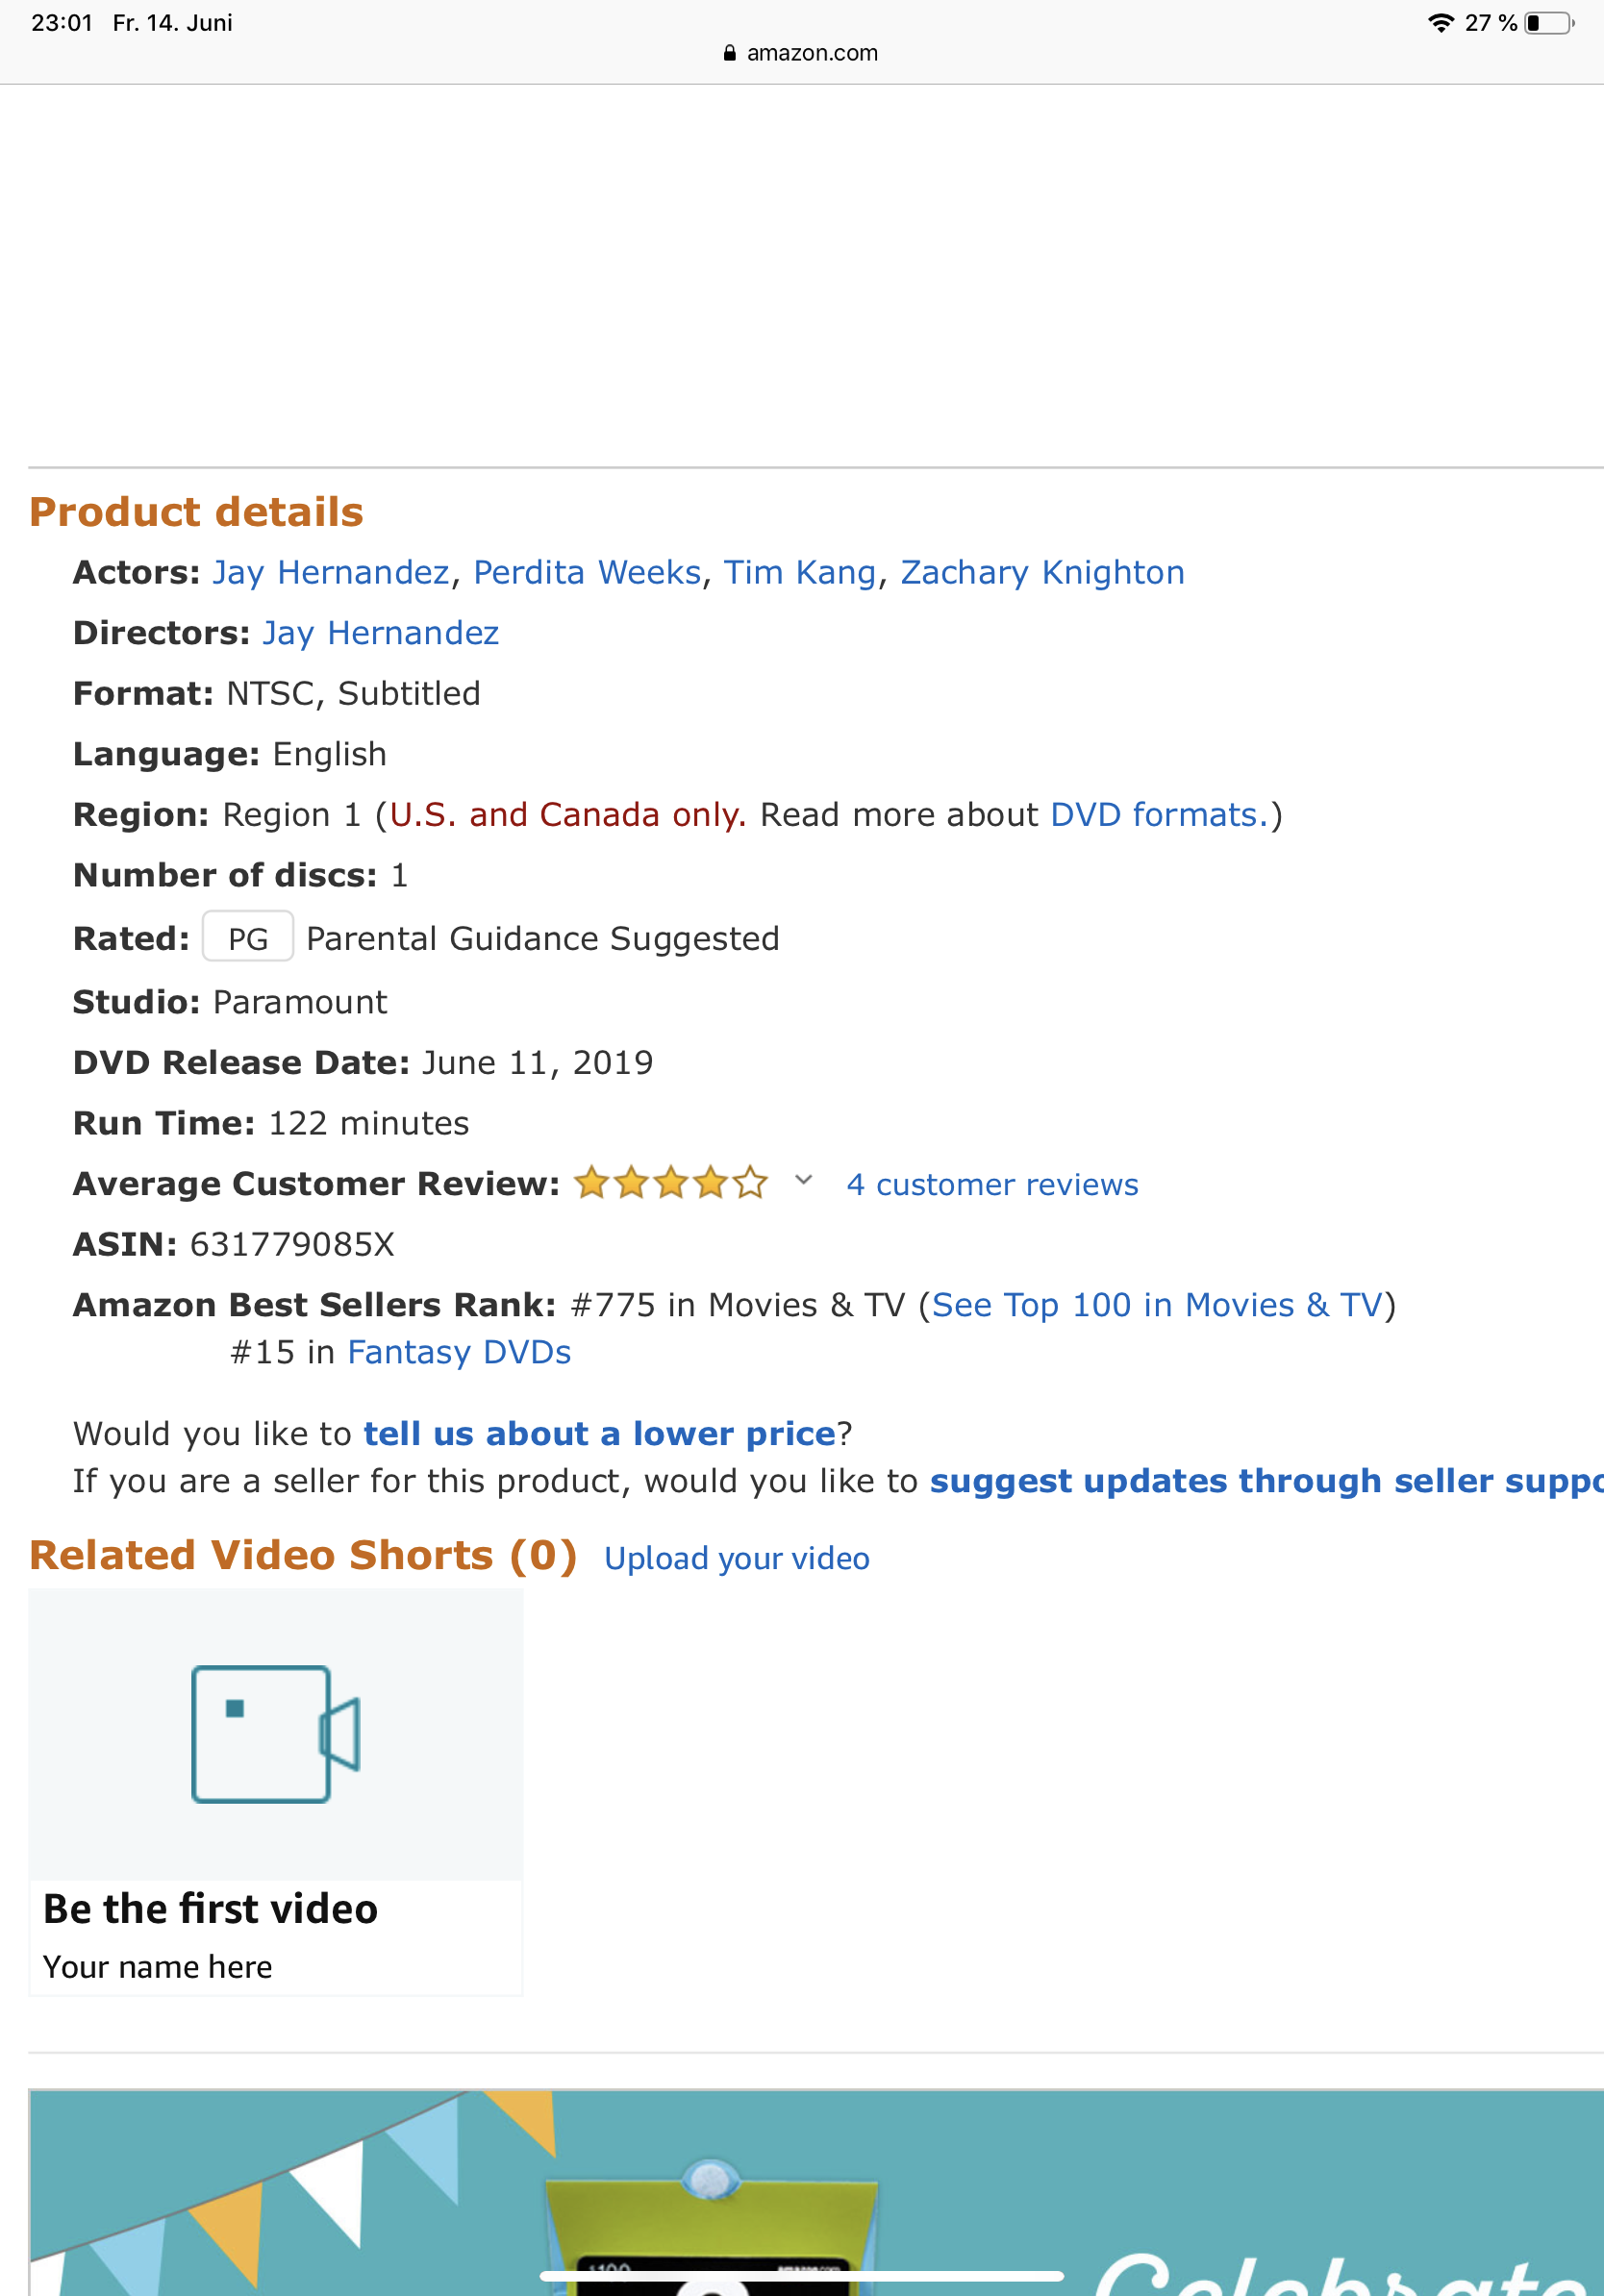The image size is (1604, 2296).
Task: Click the Celebrate gift card banner
Action: point(815,2190)
